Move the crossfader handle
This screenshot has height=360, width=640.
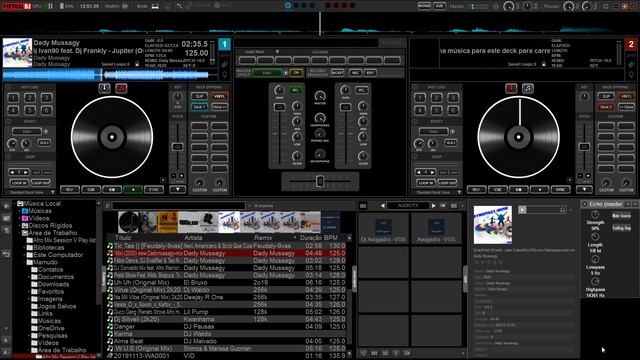click(320, 181)
